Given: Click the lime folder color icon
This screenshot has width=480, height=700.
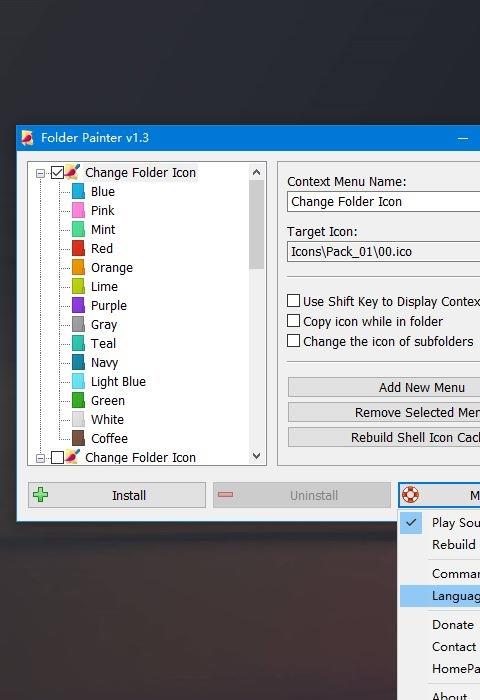Looking at the screenshot, I should (x=78, y=286).
